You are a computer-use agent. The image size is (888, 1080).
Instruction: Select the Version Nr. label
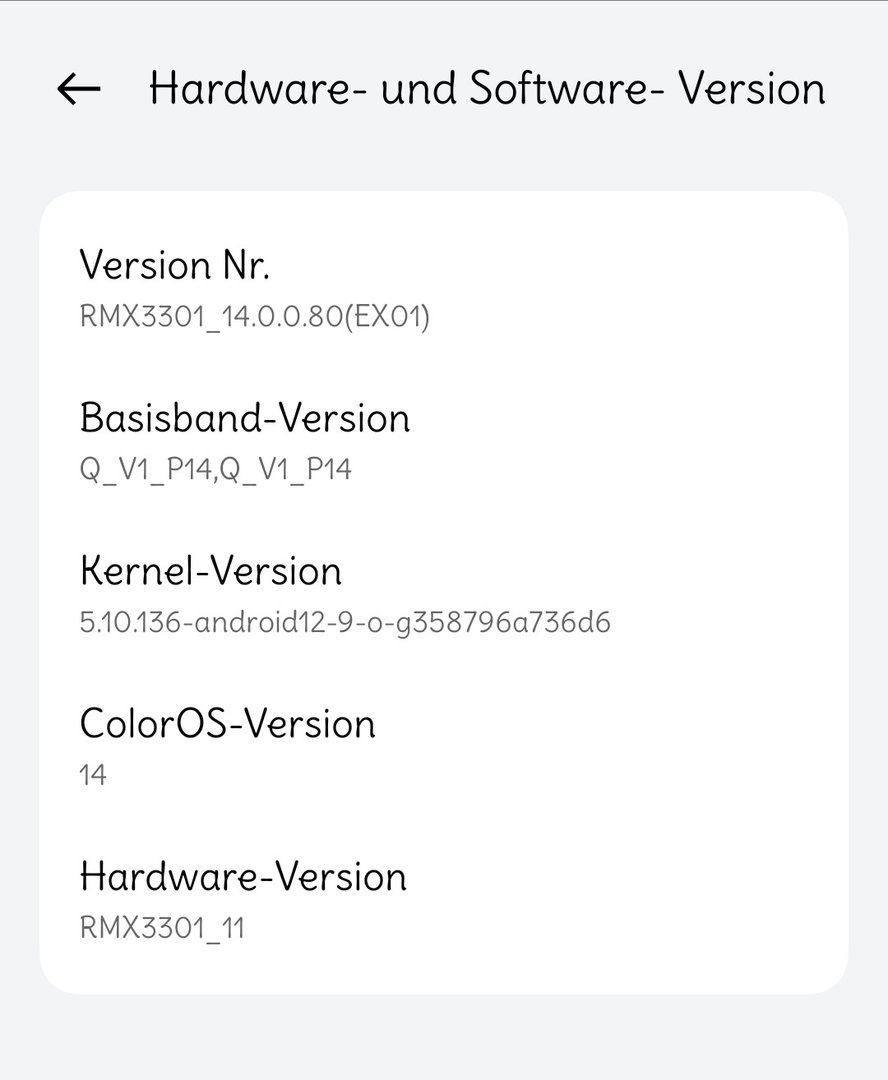click(x=174, y=265)
